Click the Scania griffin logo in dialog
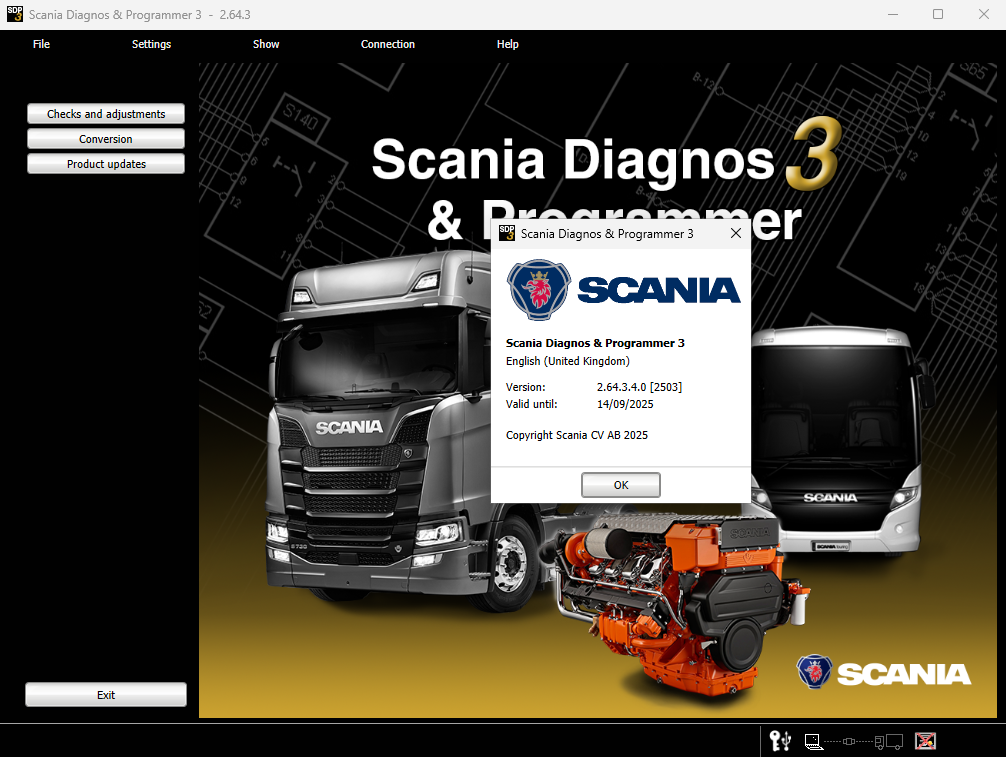The width and height of the screenshot is (1006, 757). [x=538, y=289]
